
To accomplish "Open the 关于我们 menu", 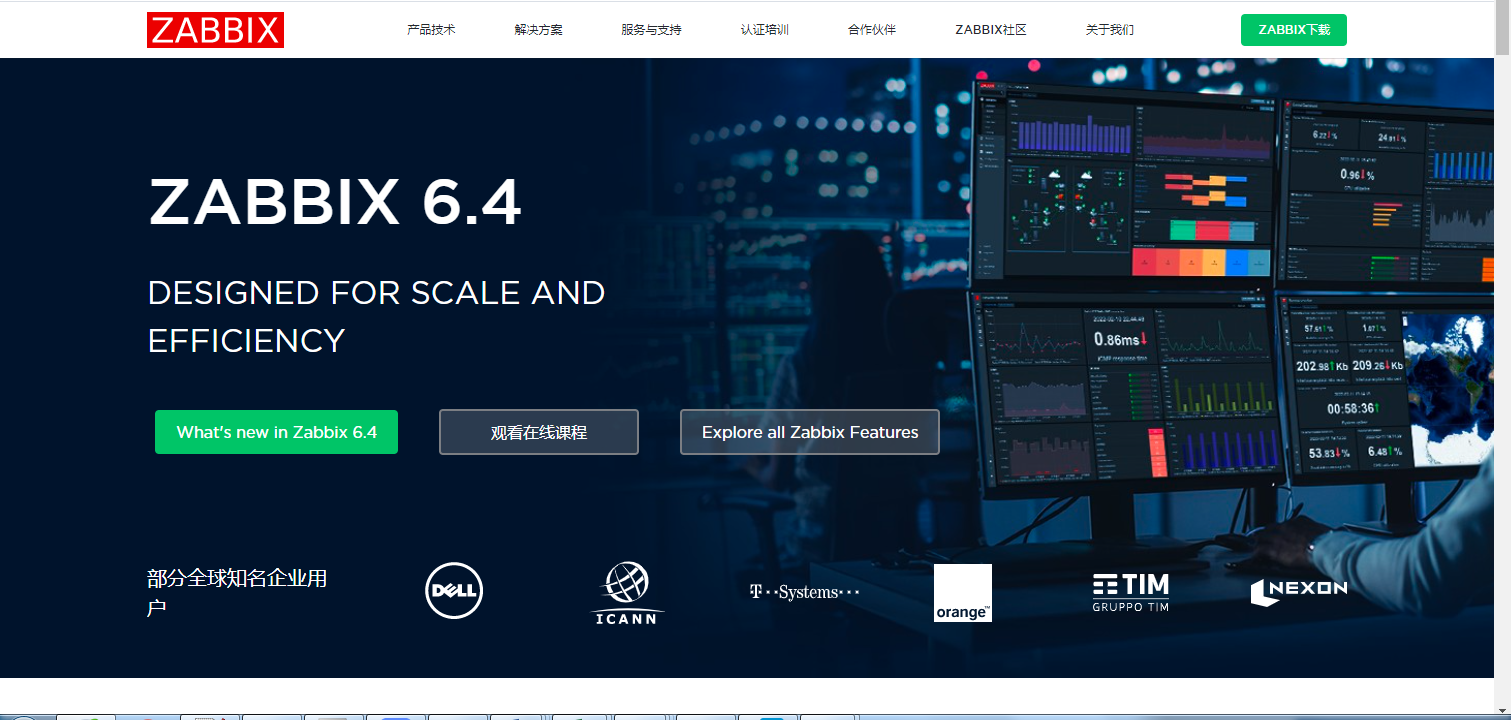I will (1110, 30).
